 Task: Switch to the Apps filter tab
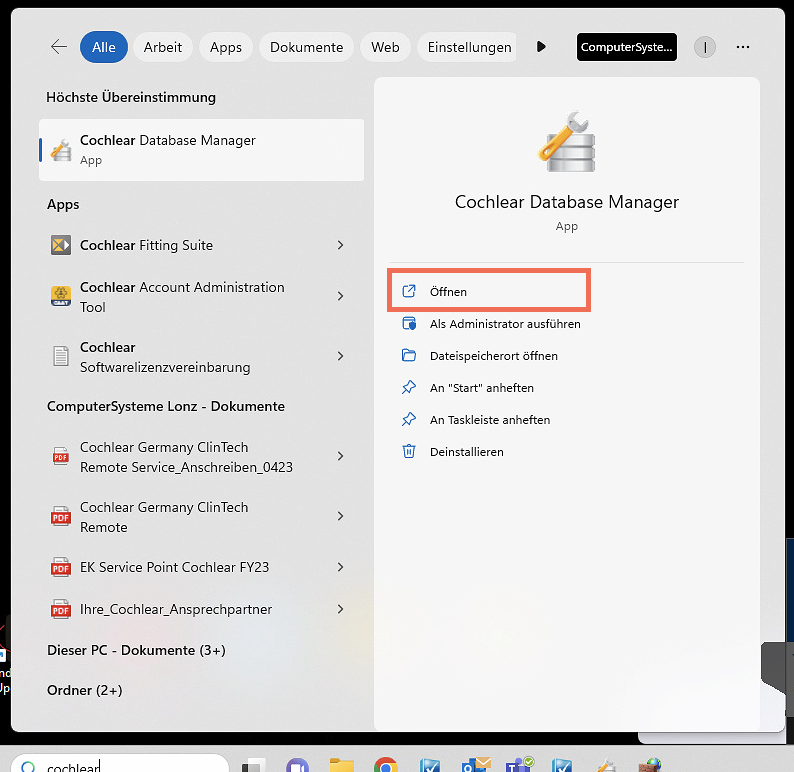coord(226,47)
